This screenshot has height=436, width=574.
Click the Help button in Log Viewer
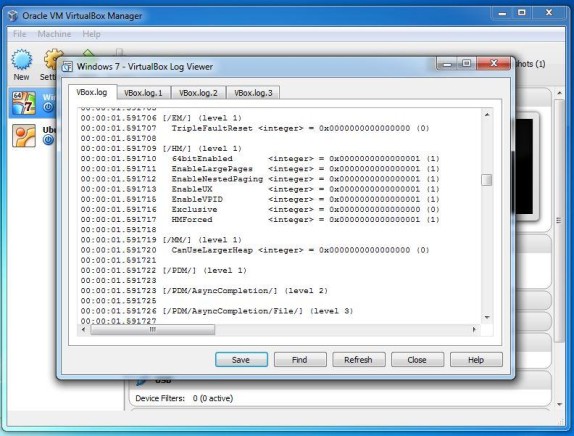(x=476, y=360)
